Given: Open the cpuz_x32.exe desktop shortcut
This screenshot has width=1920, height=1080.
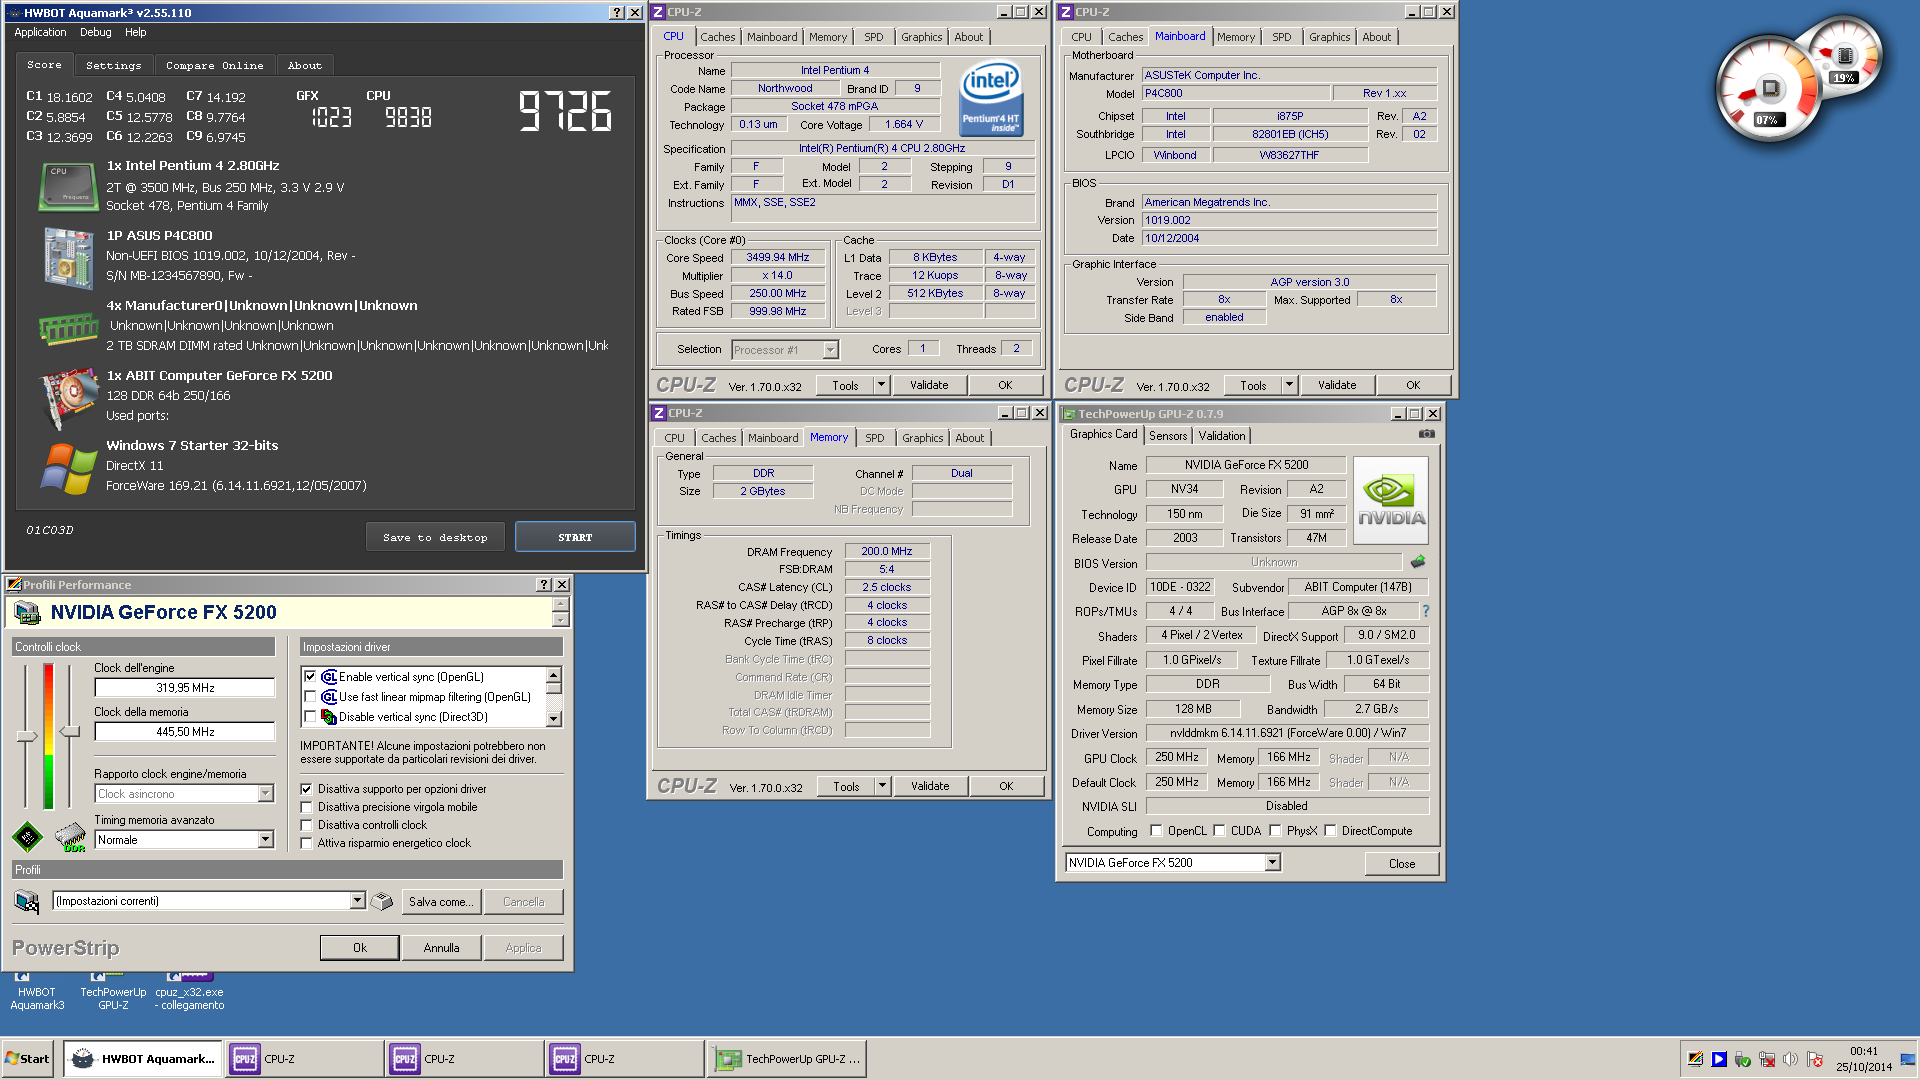Looking at the screenshot, I should coord(189,990).
